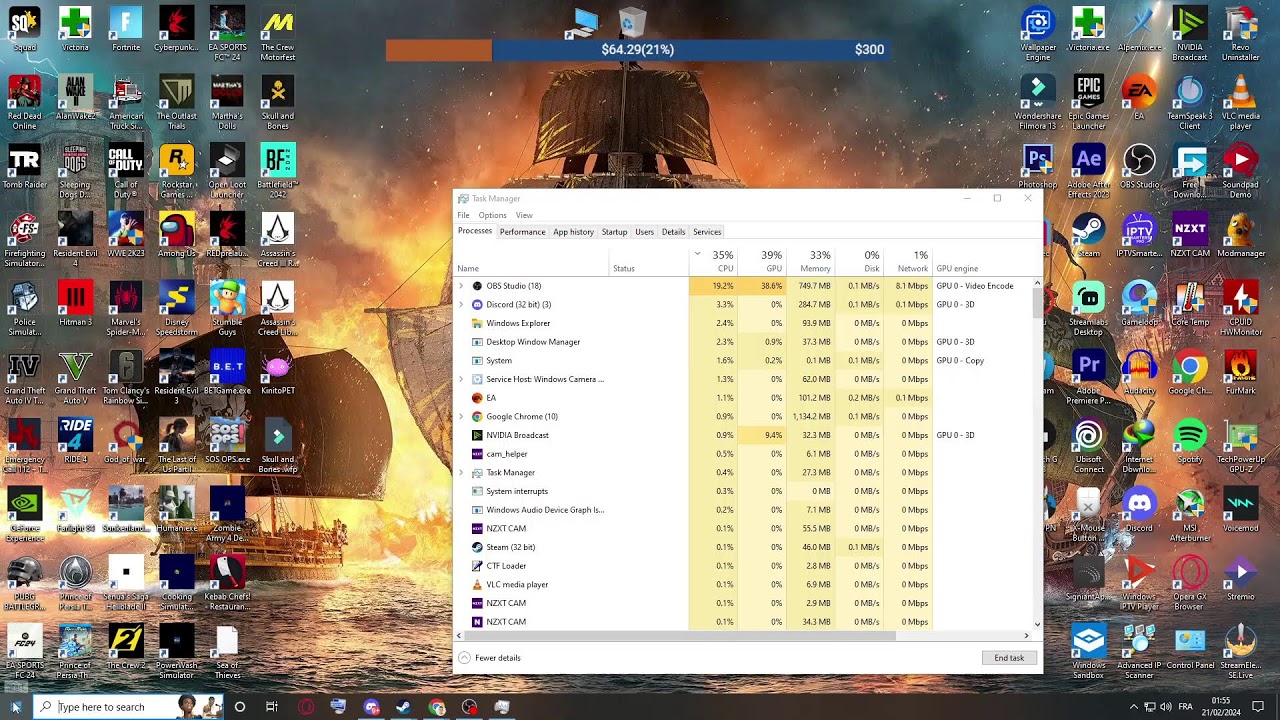Click the End task button
This screenshot has width=1280, height=720.
pos(1009,658)
